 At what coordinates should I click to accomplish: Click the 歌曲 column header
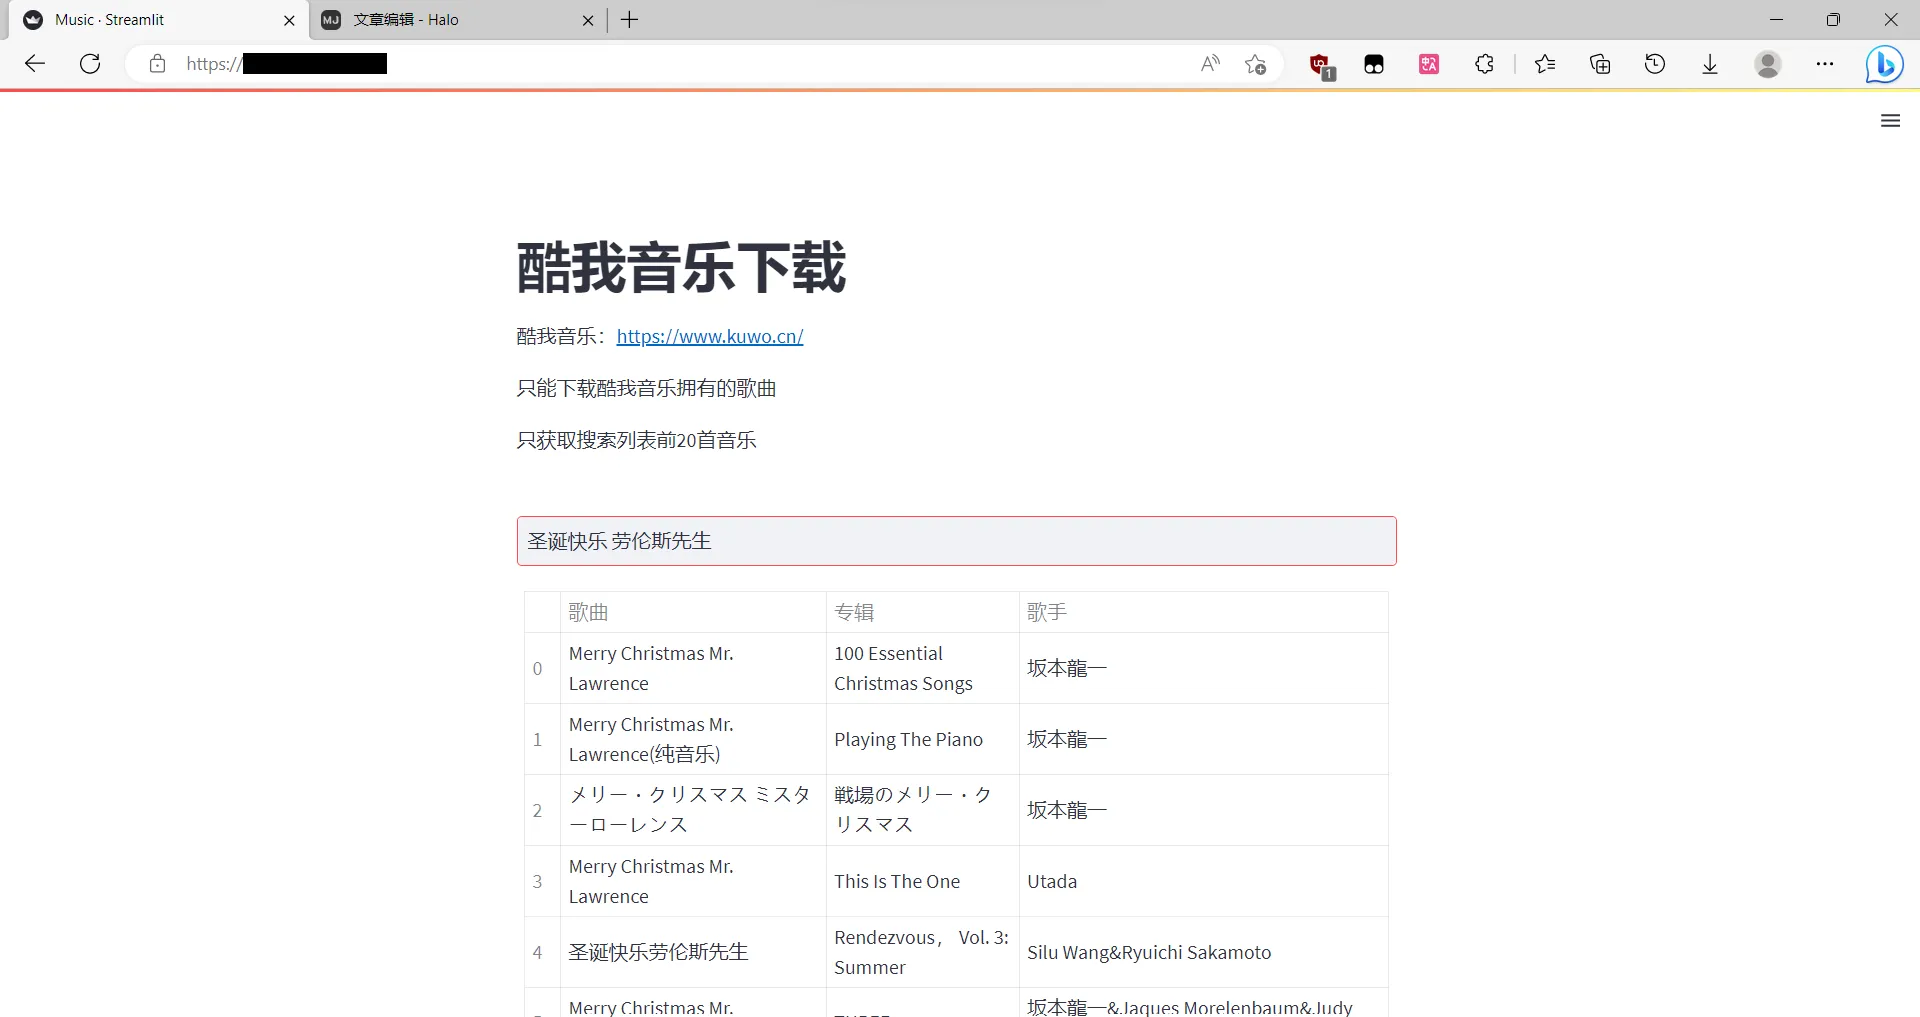tap(693, 612)
